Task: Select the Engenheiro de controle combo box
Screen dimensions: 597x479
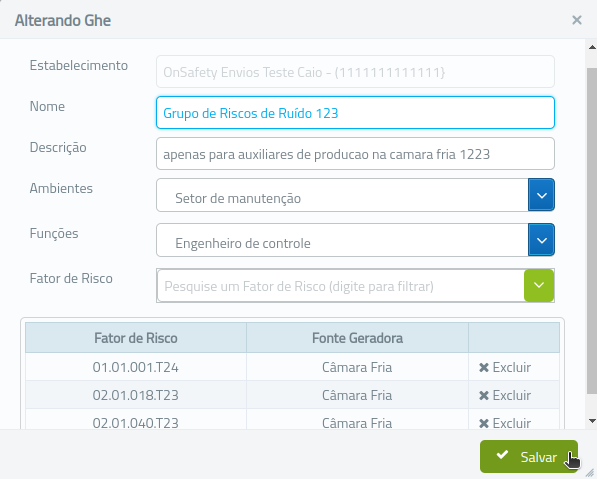Action: pos(342,240)
